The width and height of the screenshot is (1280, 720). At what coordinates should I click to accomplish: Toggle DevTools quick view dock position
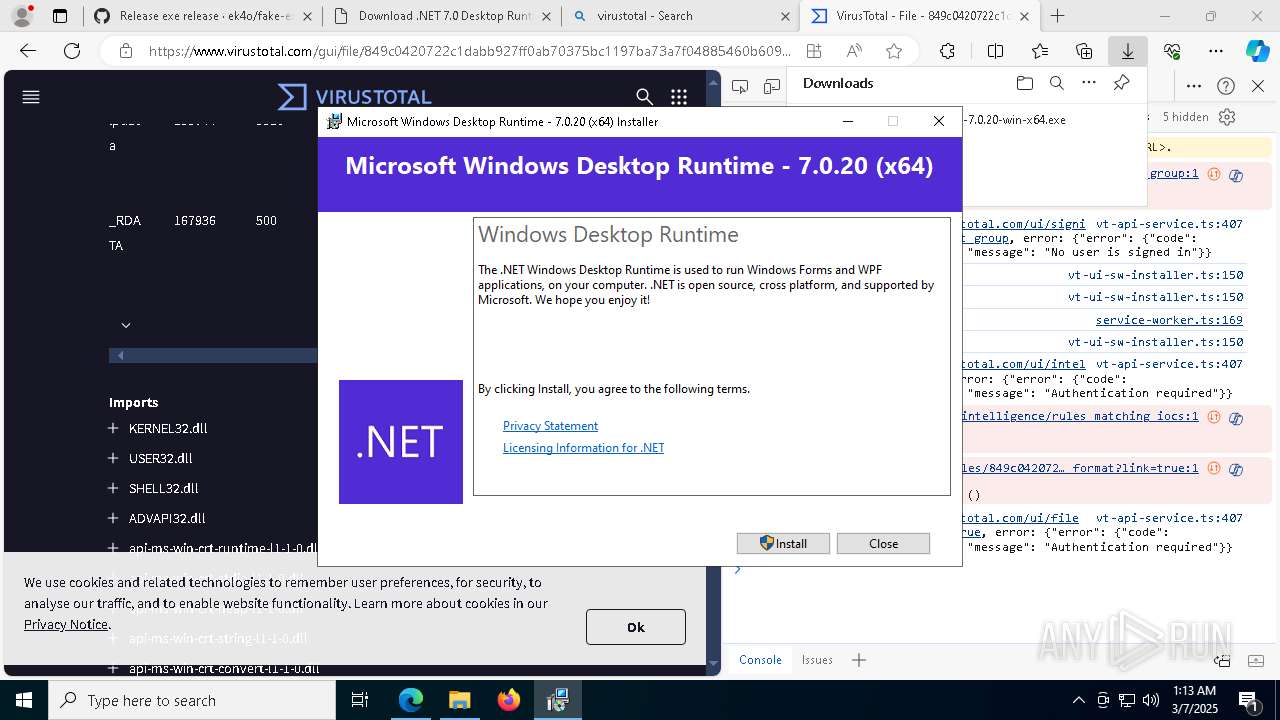tap(1222, 660)
